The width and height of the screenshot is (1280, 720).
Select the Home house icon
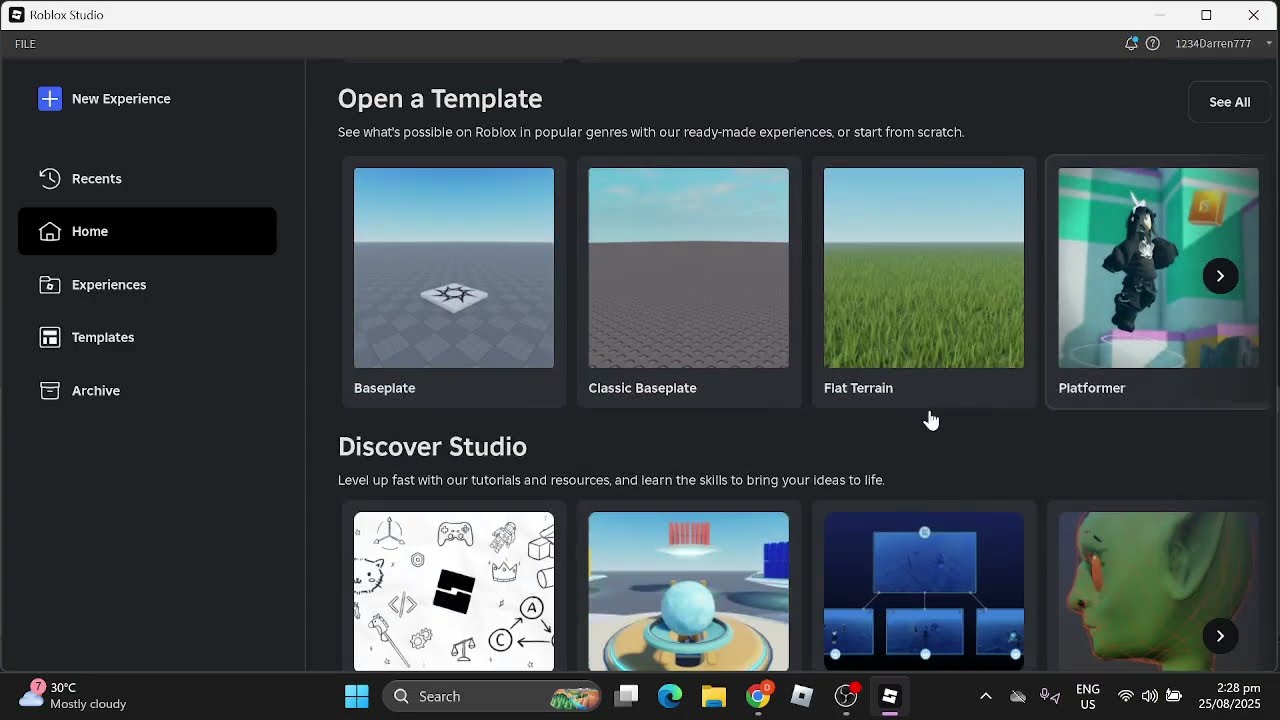(x=50, y=231)
